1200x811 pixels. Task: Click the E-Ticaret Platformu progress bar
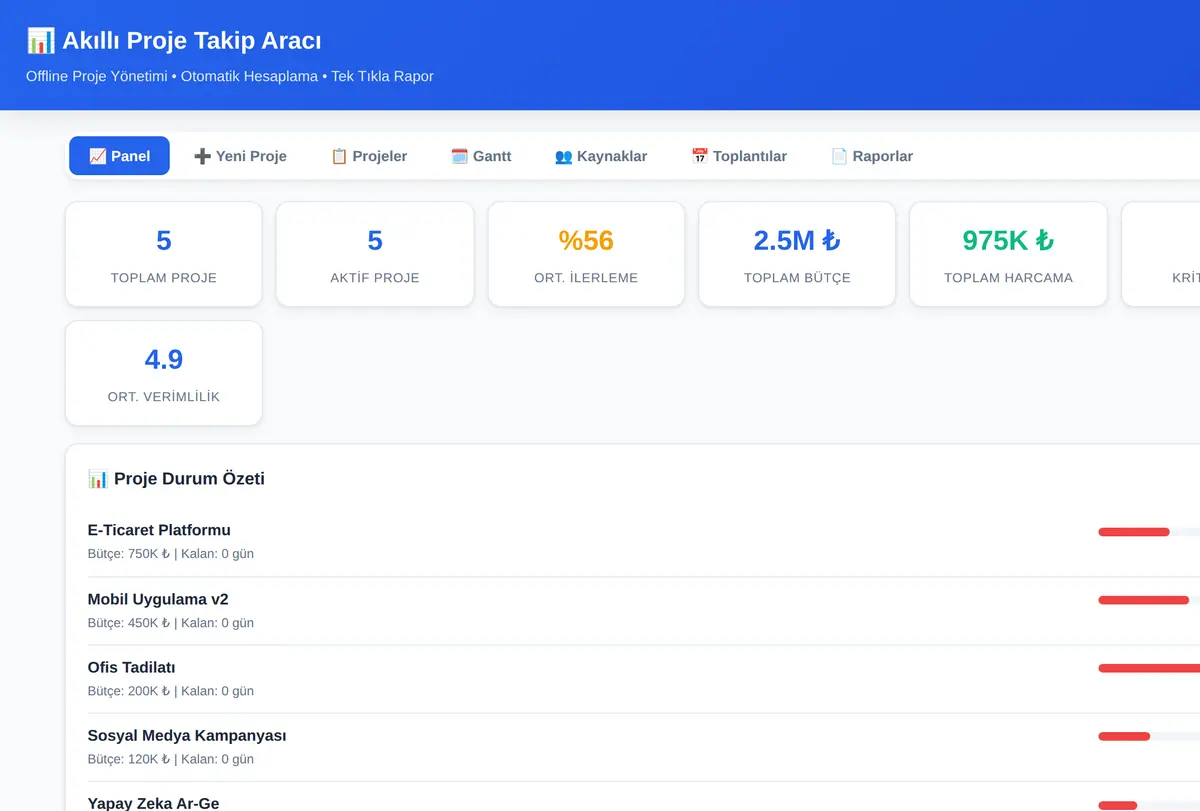pos(1149,532)
